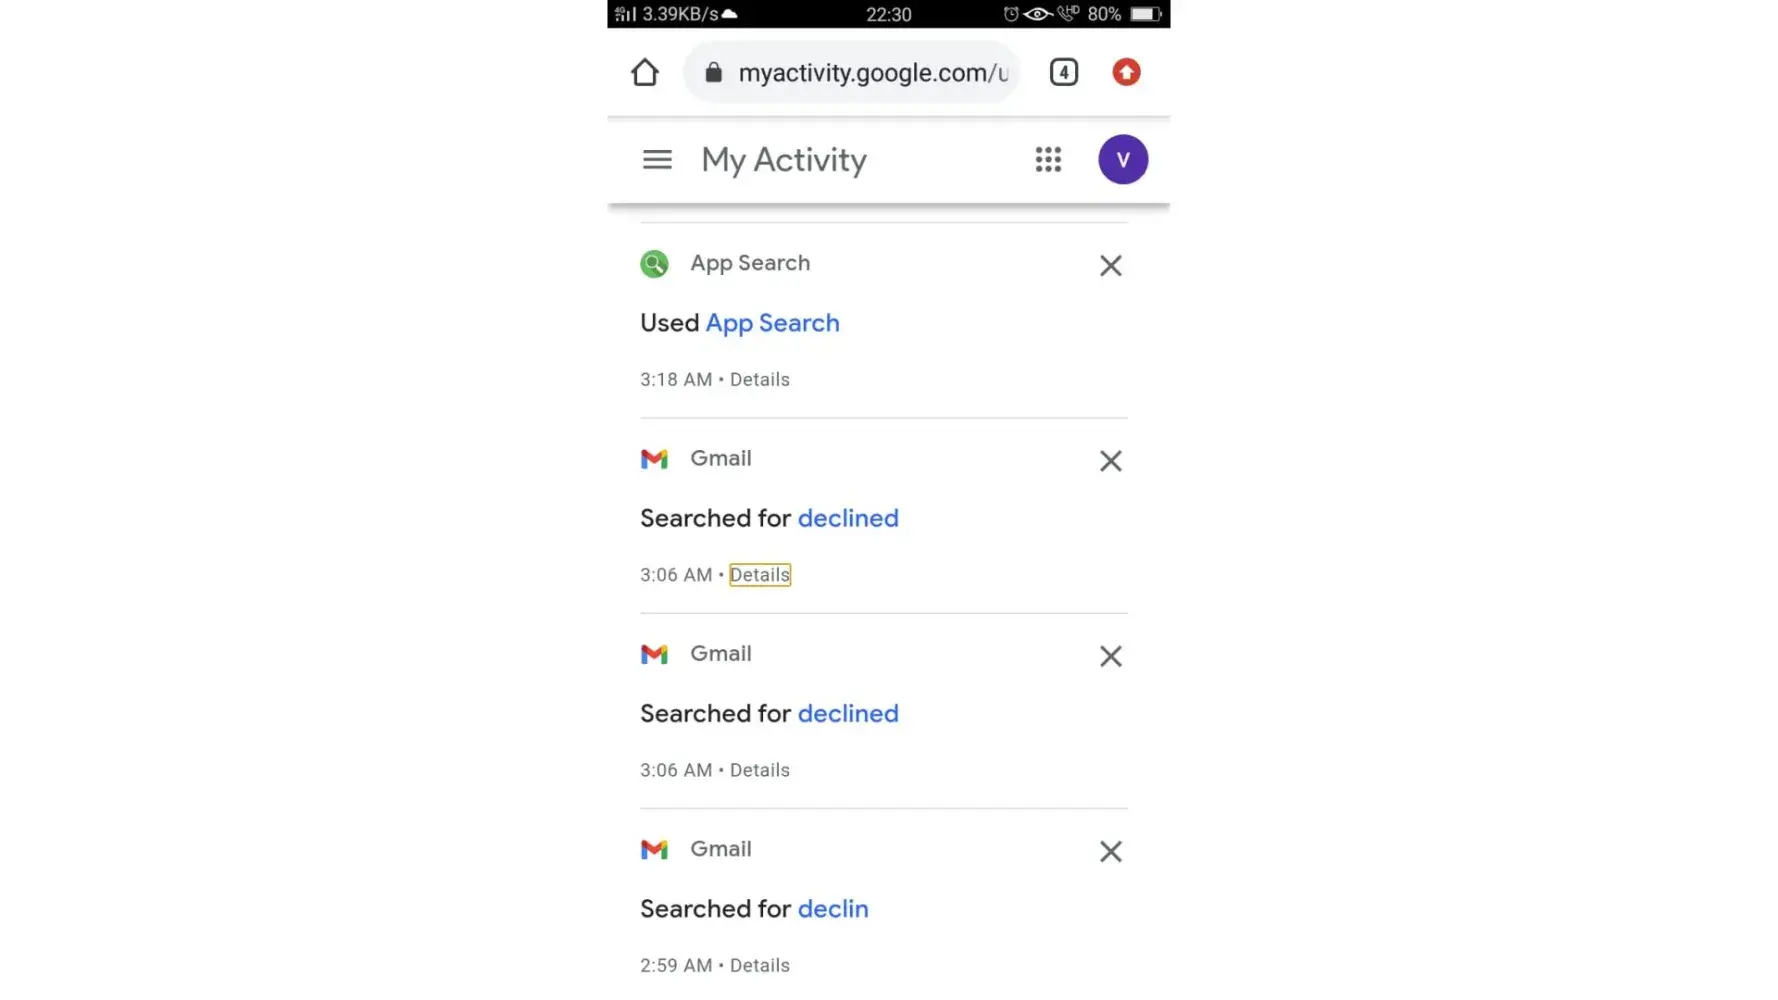Screen dimensions: 1778x1000
Task: Open the first blue 'declined' search link
Action: (x=848, y=518)
